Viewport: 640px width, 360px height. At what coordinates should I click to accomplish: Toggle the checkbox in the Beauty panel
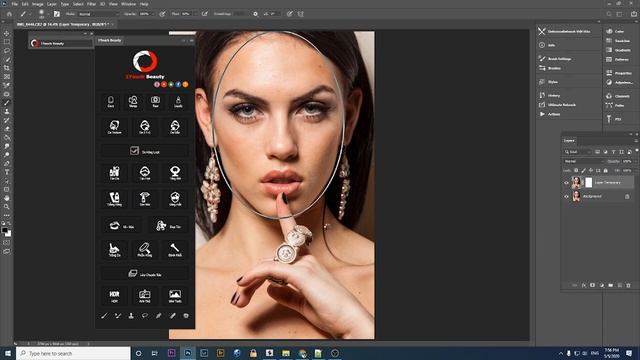(134, 151)
